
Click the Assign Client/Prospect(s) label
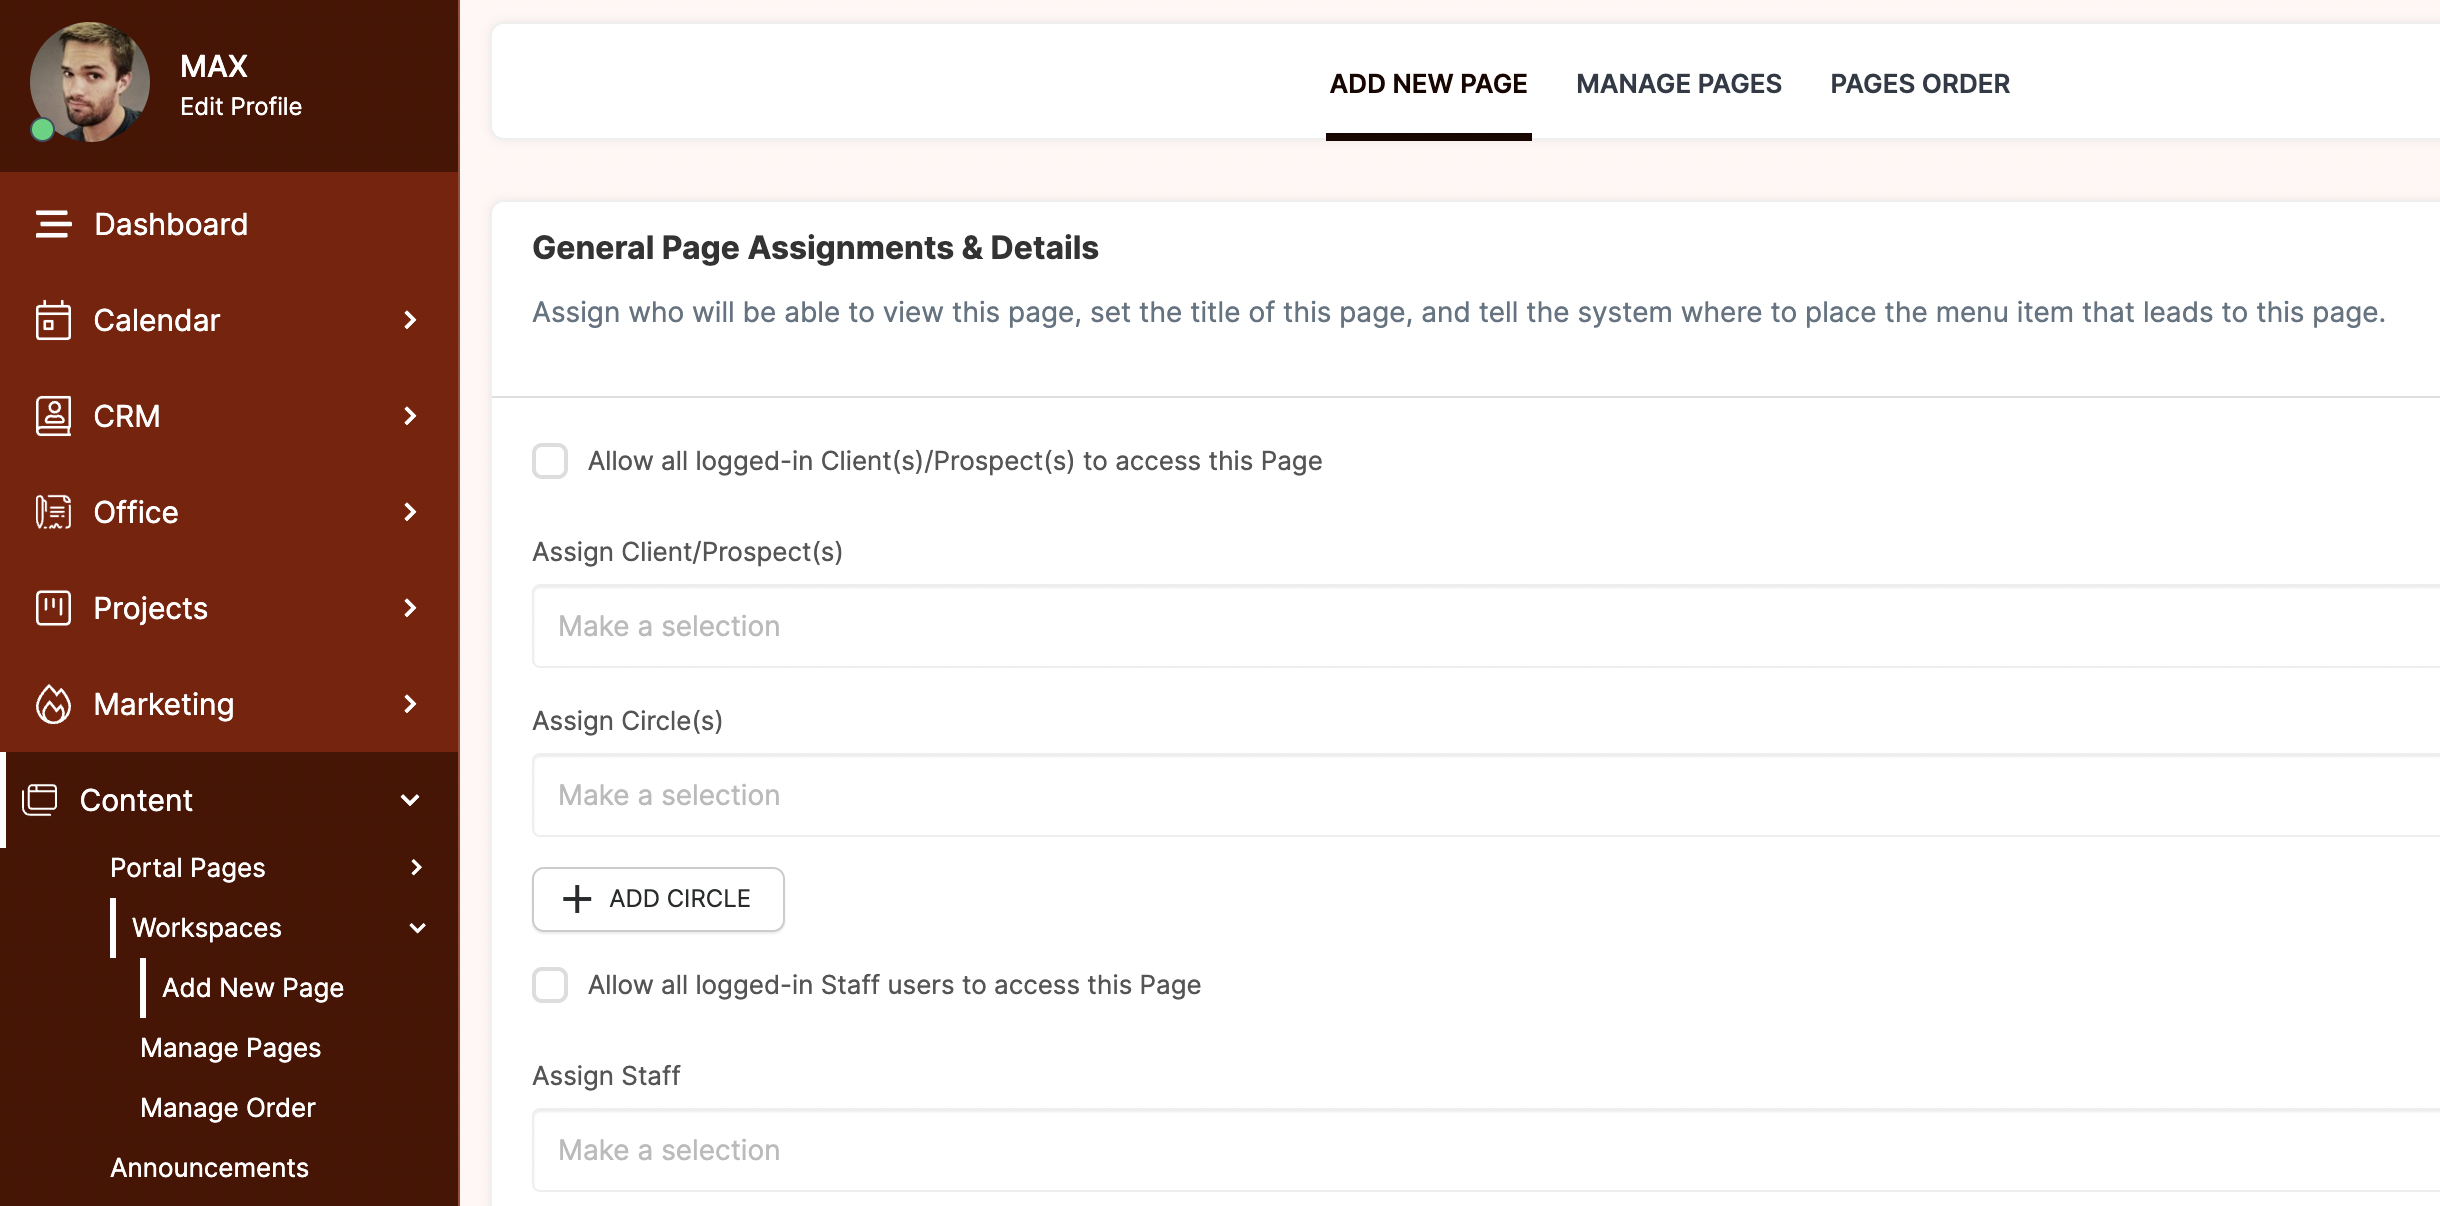tap(687, 552)
